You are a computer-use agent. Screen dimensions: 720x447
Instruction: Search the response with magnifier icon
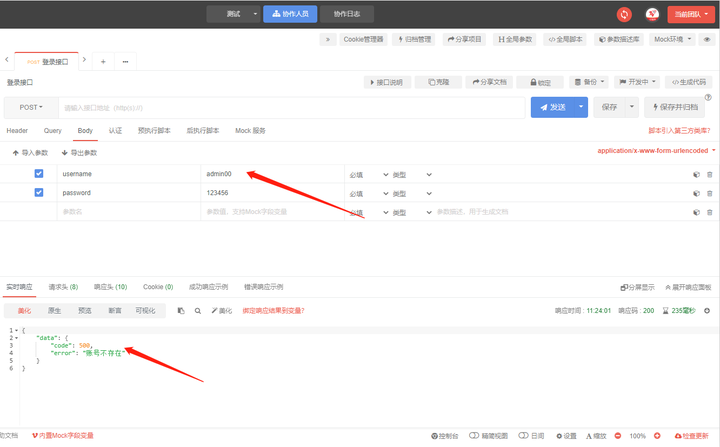pyautogui.click(x=197, y=311)
